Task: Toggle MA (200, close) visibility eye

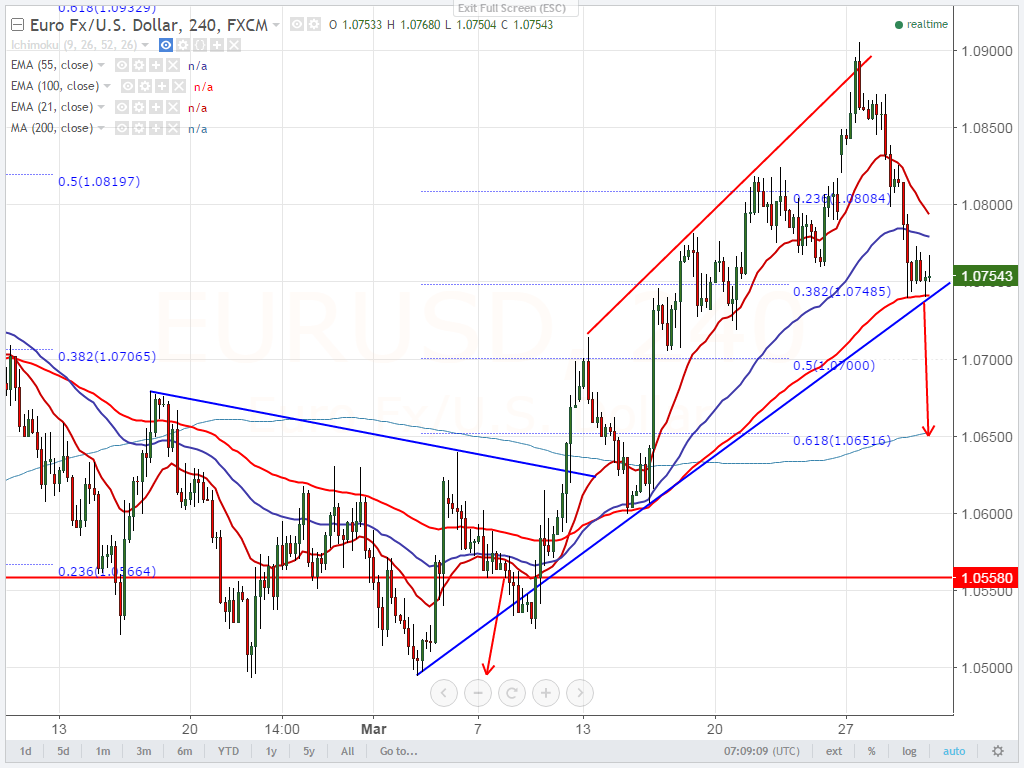Action: 121,128
